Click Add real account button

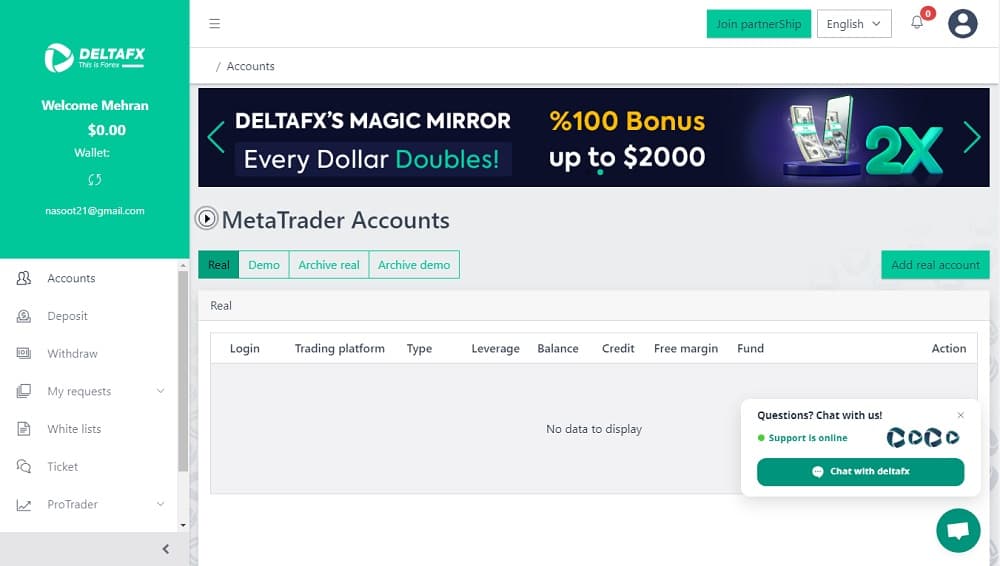tap(935, 265)
